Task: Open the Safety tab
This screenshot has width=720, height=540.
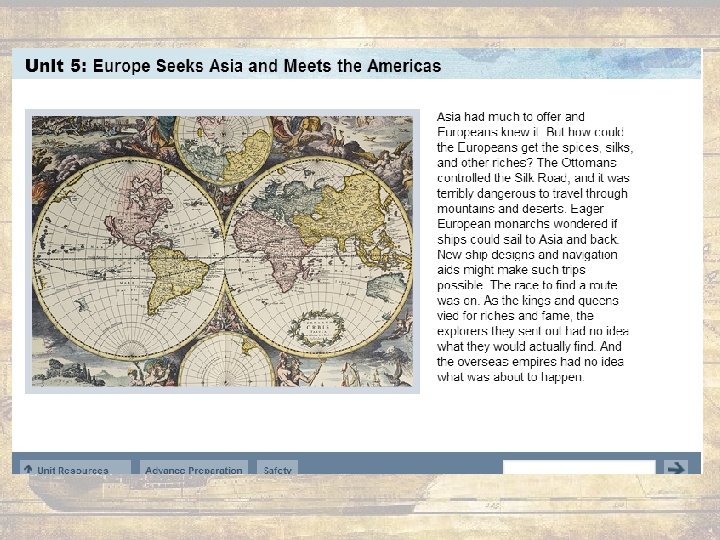Action: [x=277, y=467]
